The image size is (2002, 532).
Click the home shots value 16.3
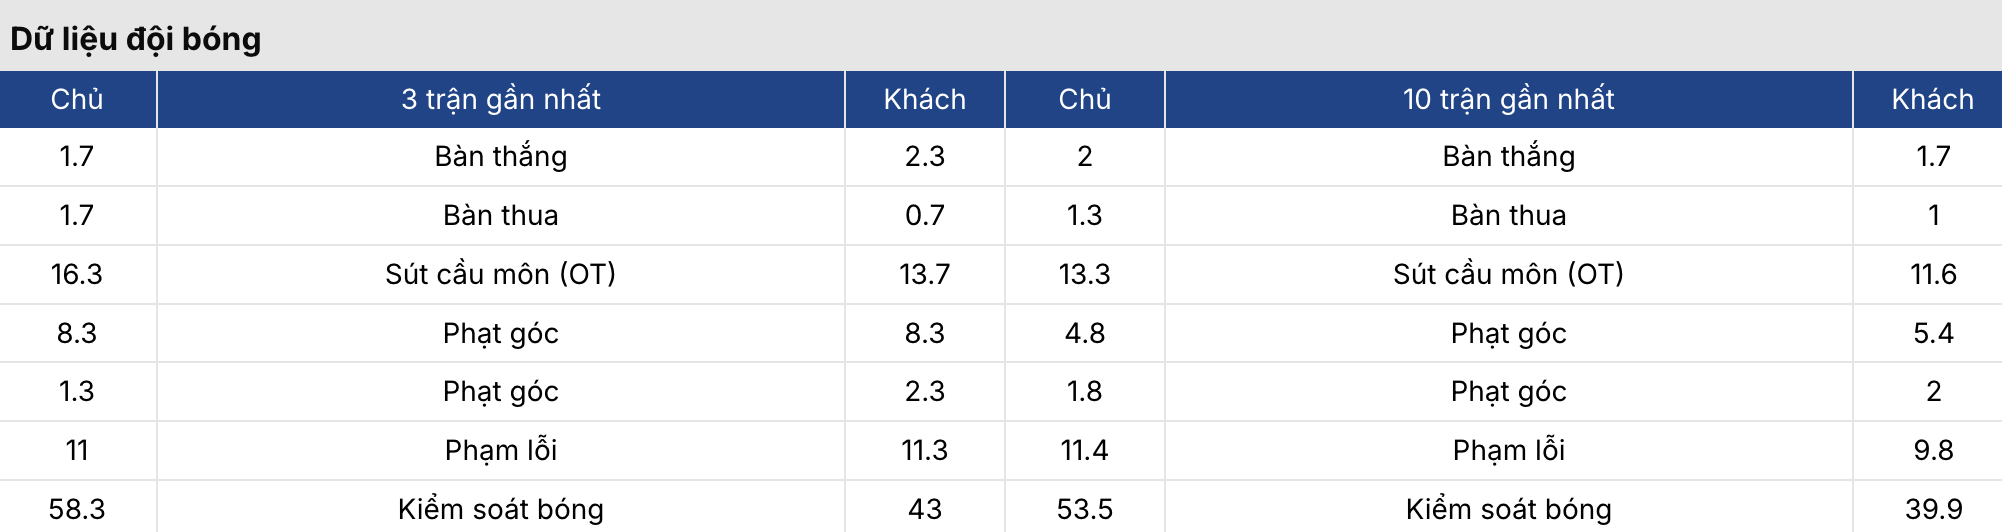click(x=77, y=274)
